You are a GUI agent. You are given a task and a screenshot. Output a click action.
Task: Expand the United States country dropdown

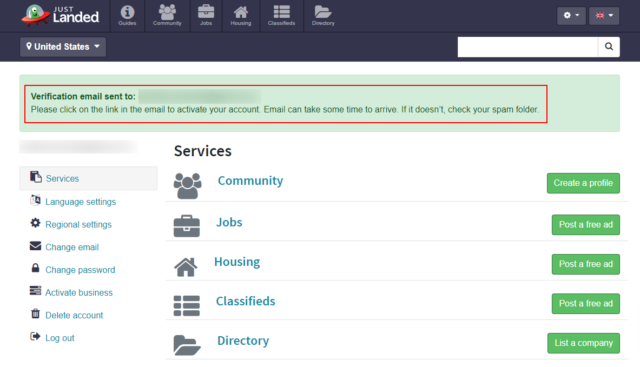click(63, 47)
